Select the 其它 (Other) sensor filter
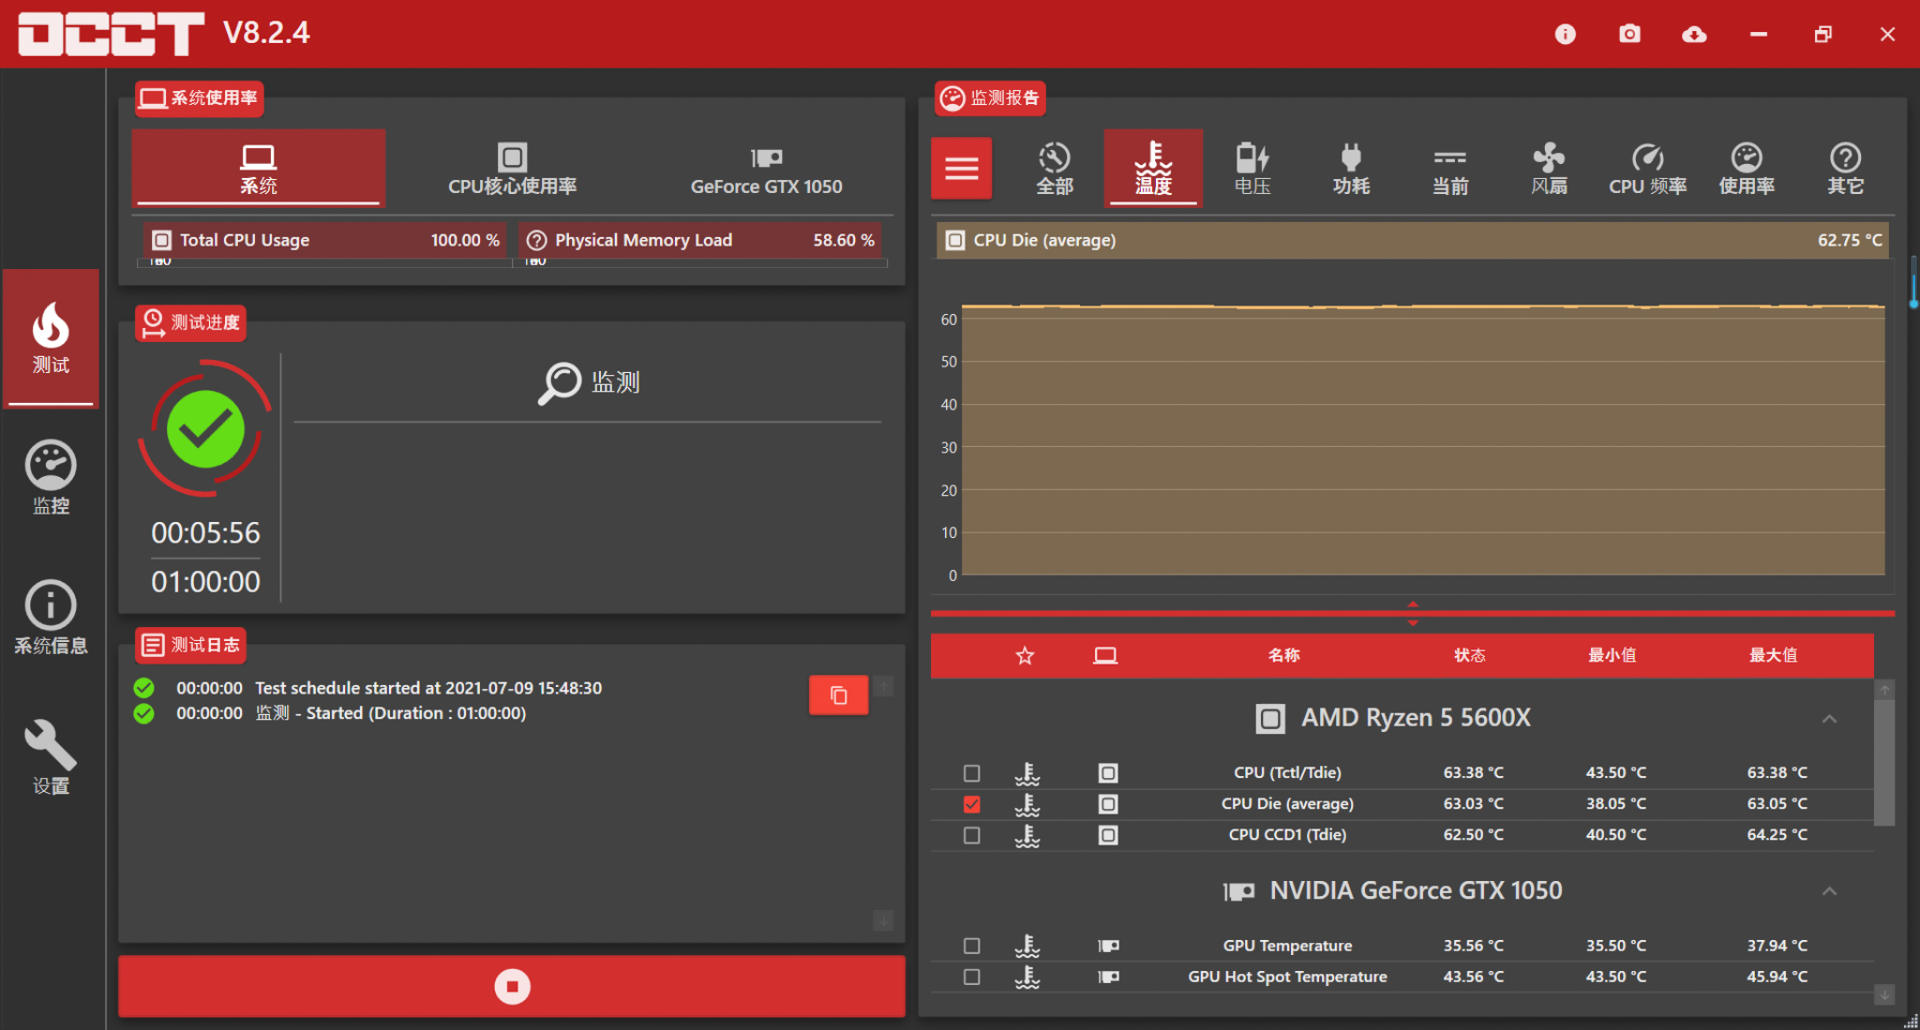 [x=1845, y=168]
